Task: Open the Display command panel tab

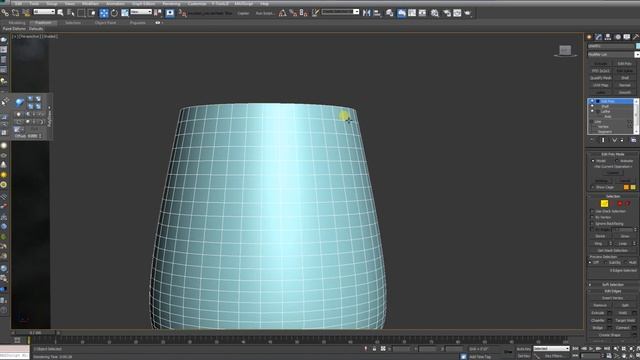Action: click(x=627, y=37)
